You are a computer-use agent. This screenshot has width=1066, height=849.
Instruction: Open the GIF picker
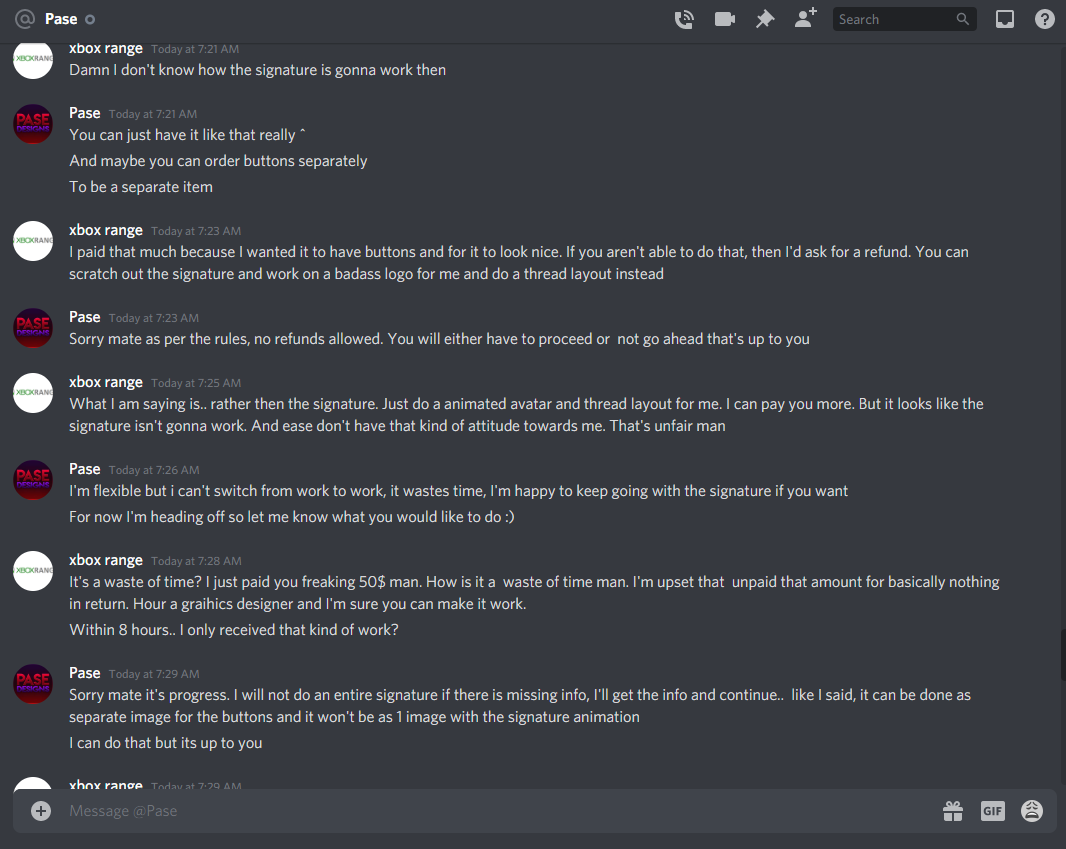(993, 810)
